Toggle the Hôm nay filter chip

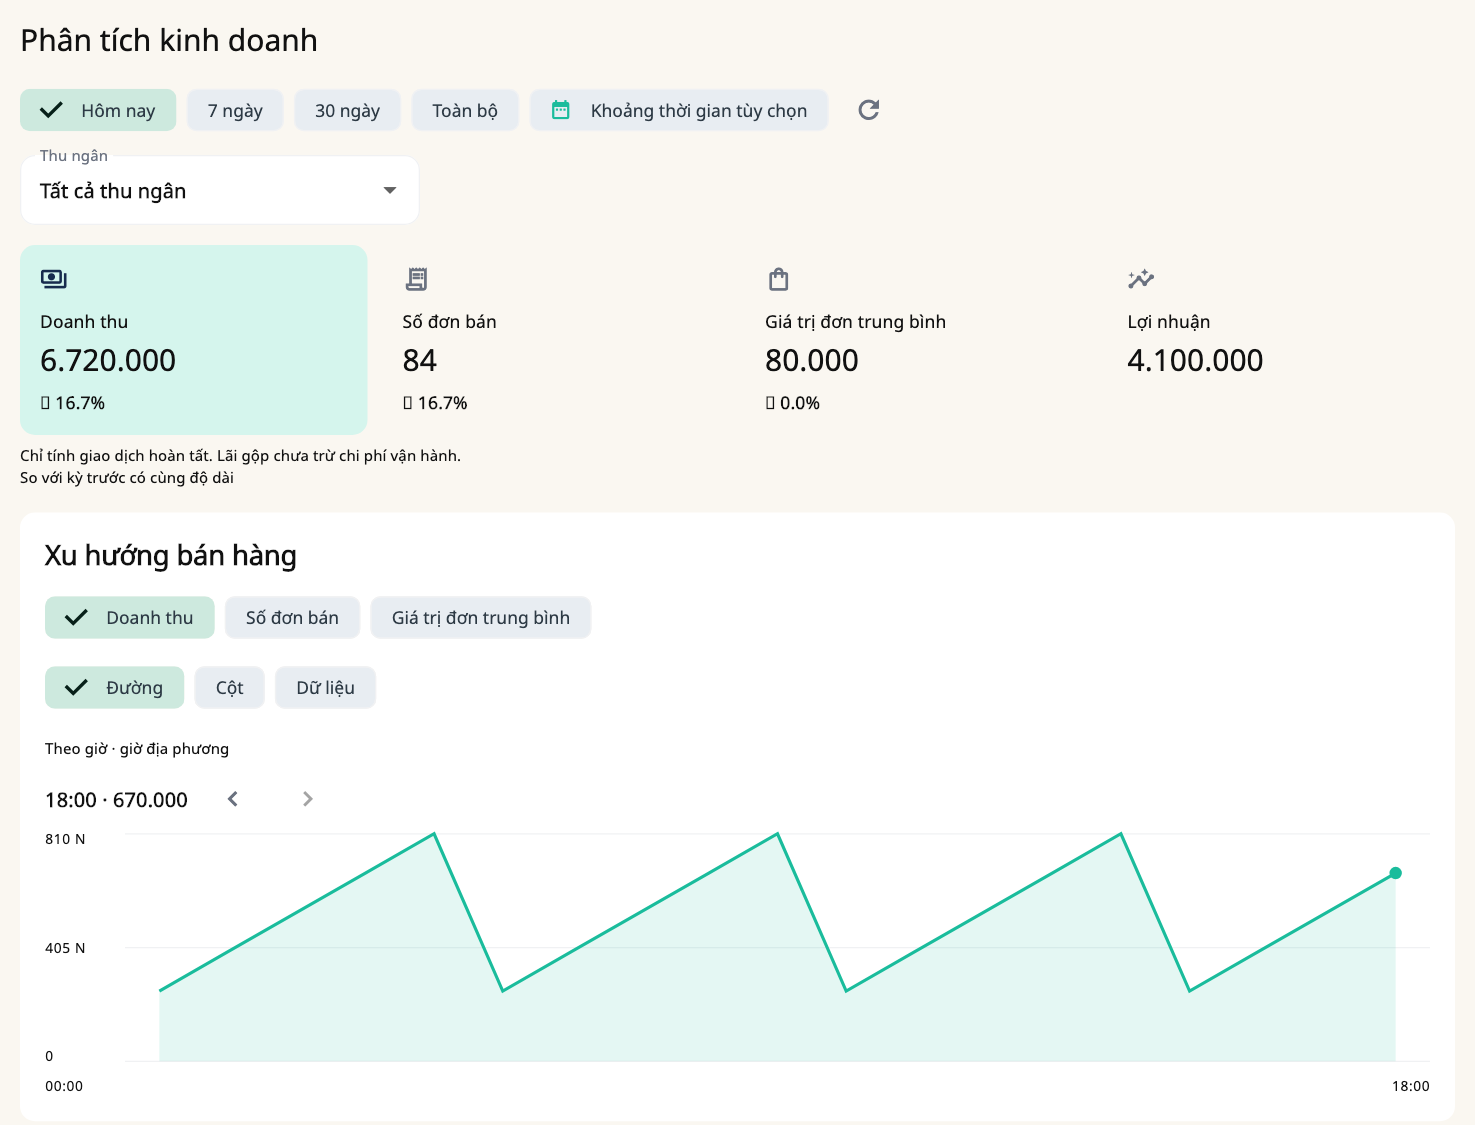pyautogui.click(x=98, y=110)
